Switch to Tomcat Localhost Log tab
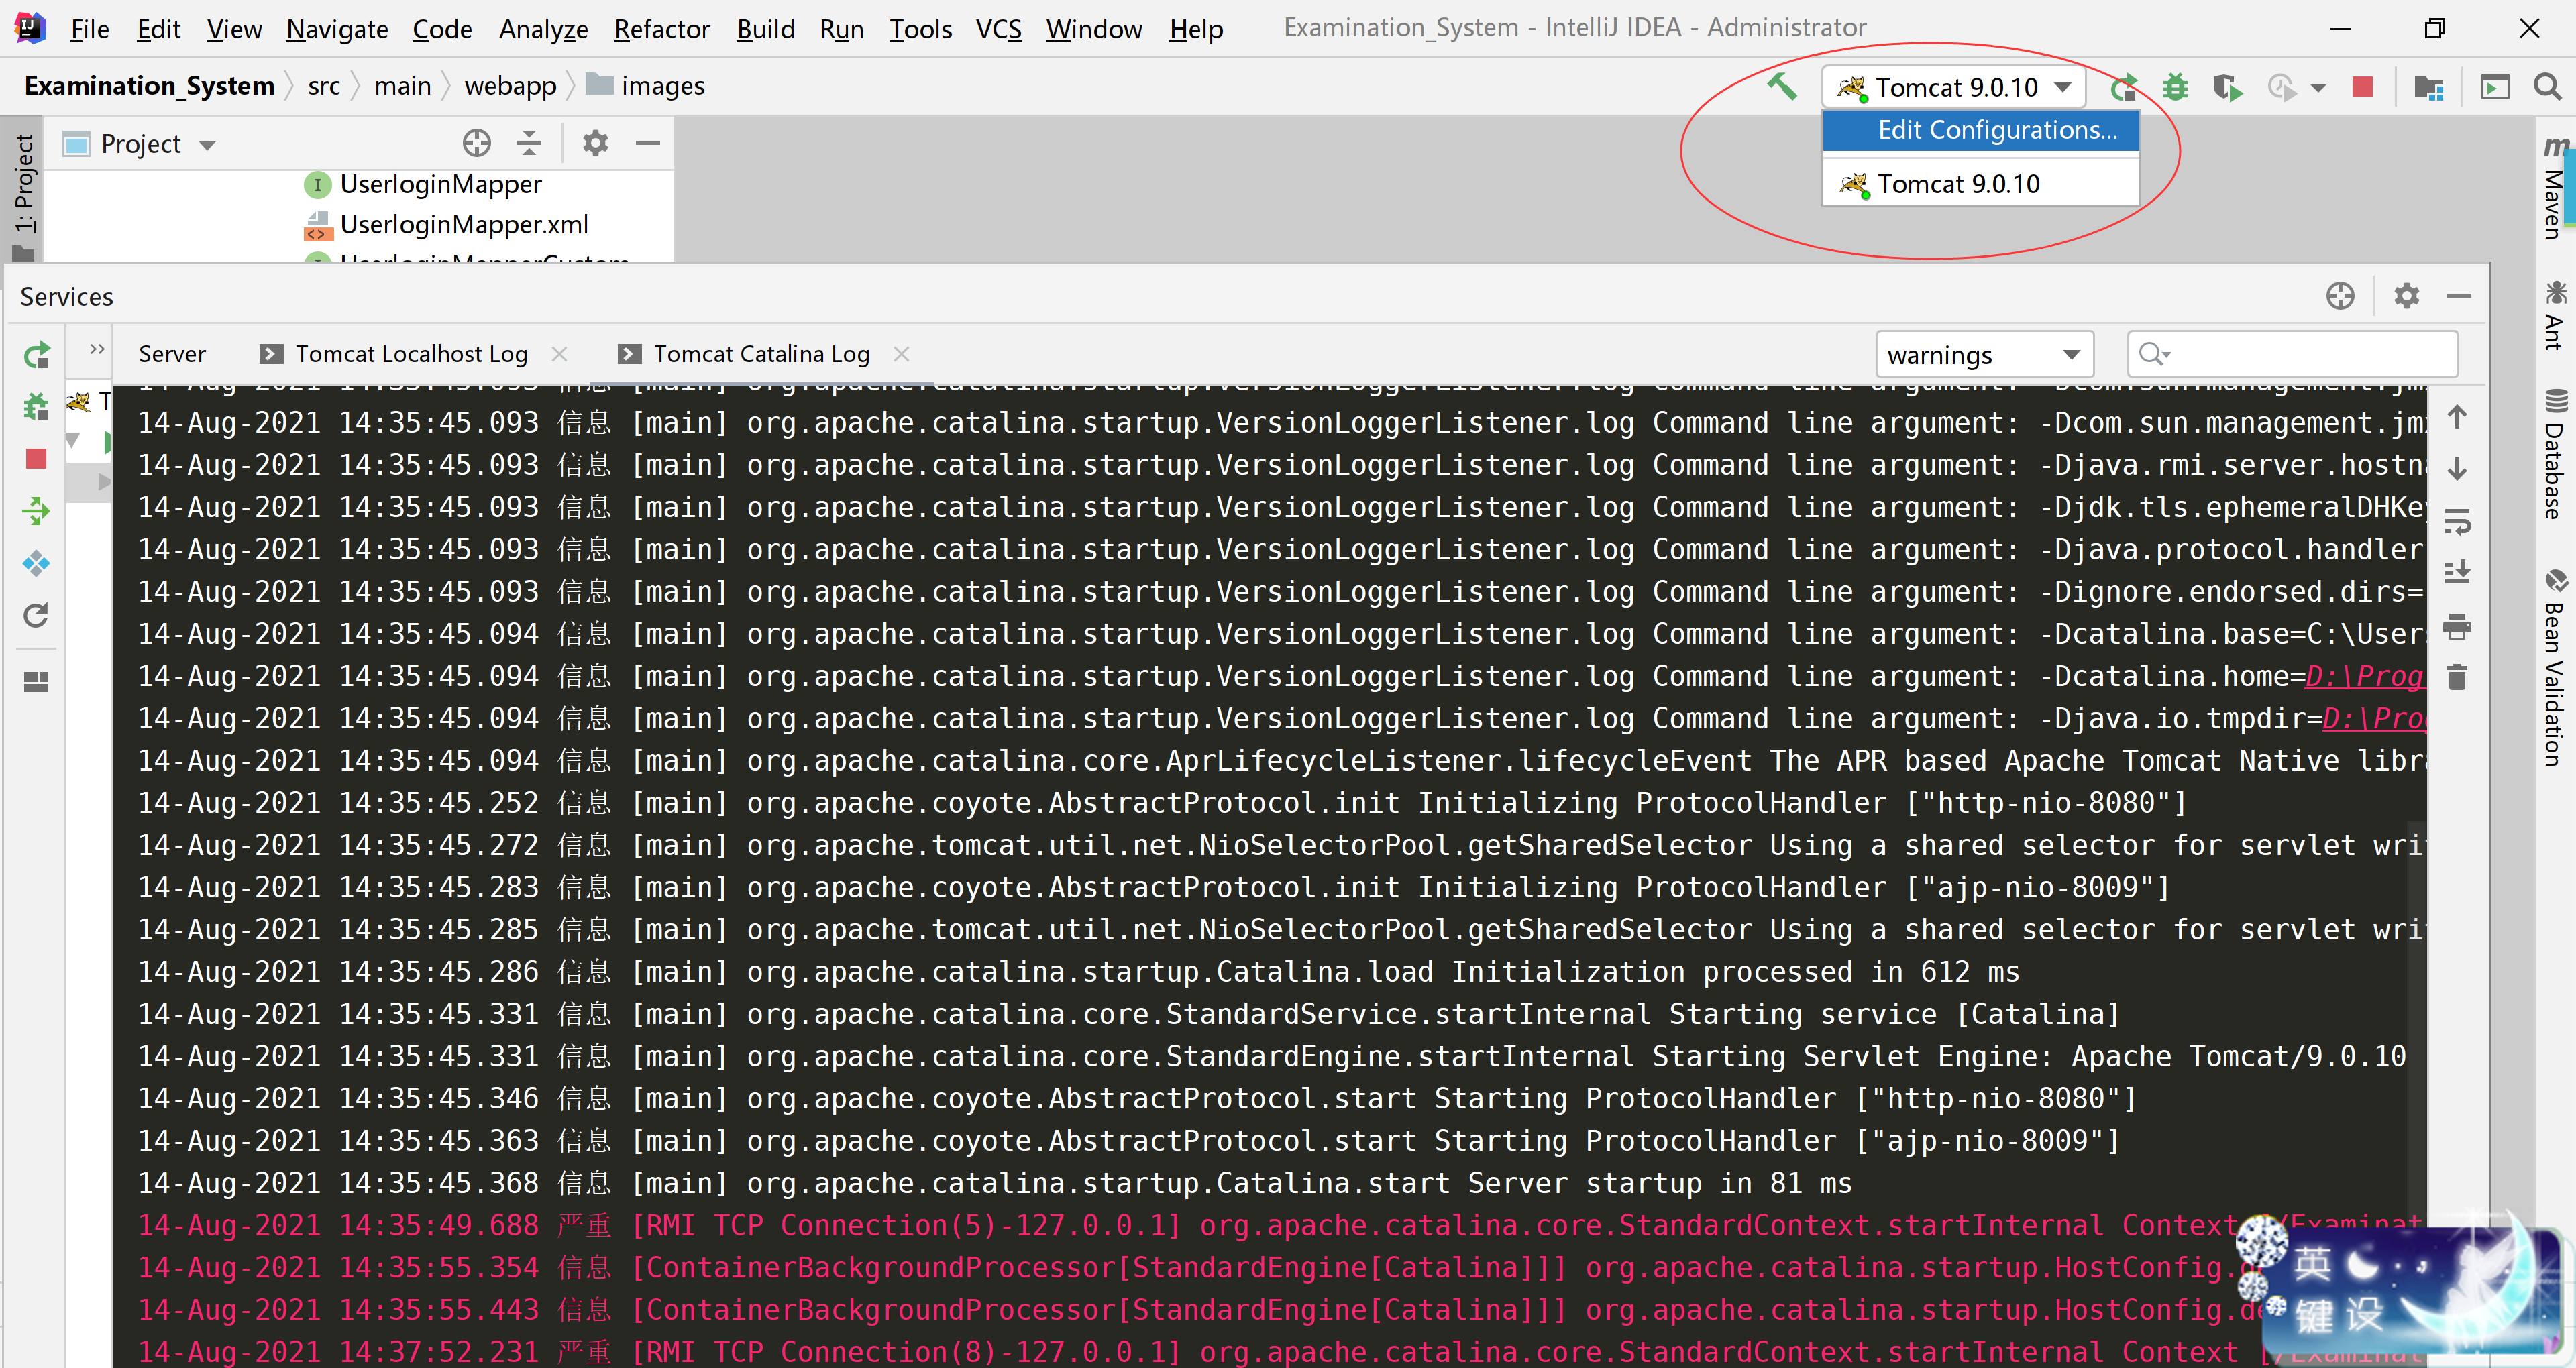This screenshot has width=2576, height=1368. pos(411,354)
